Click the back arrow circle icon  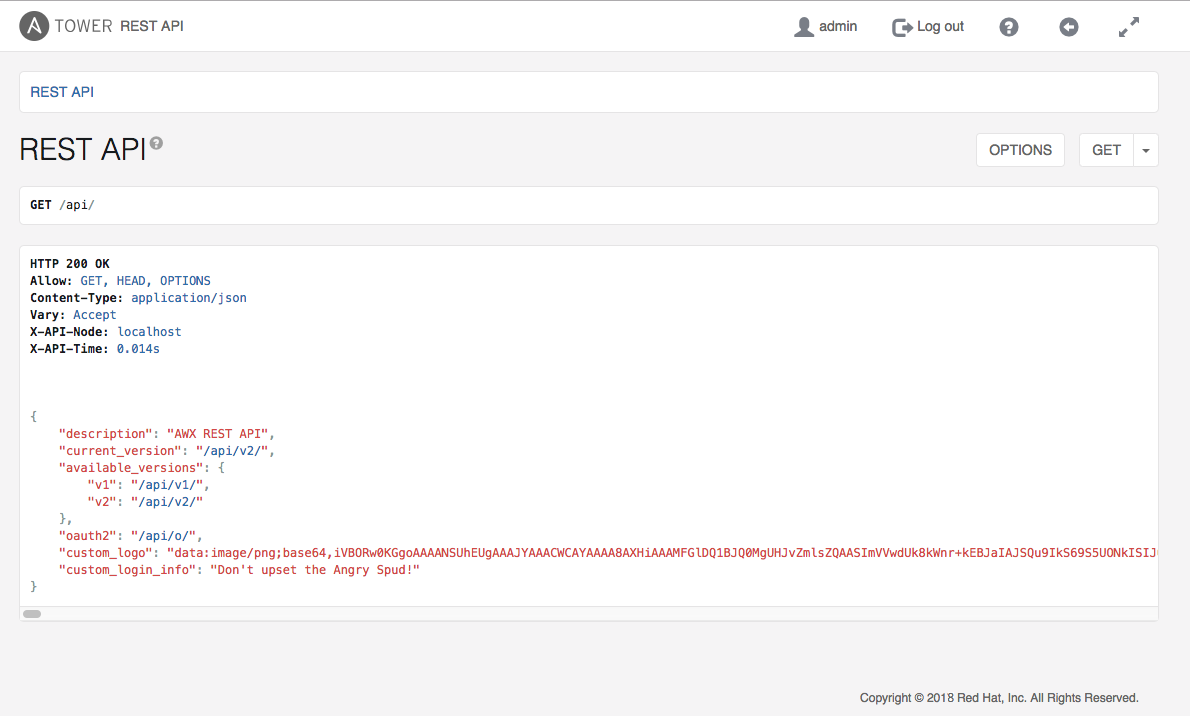tap(1069, 27)
